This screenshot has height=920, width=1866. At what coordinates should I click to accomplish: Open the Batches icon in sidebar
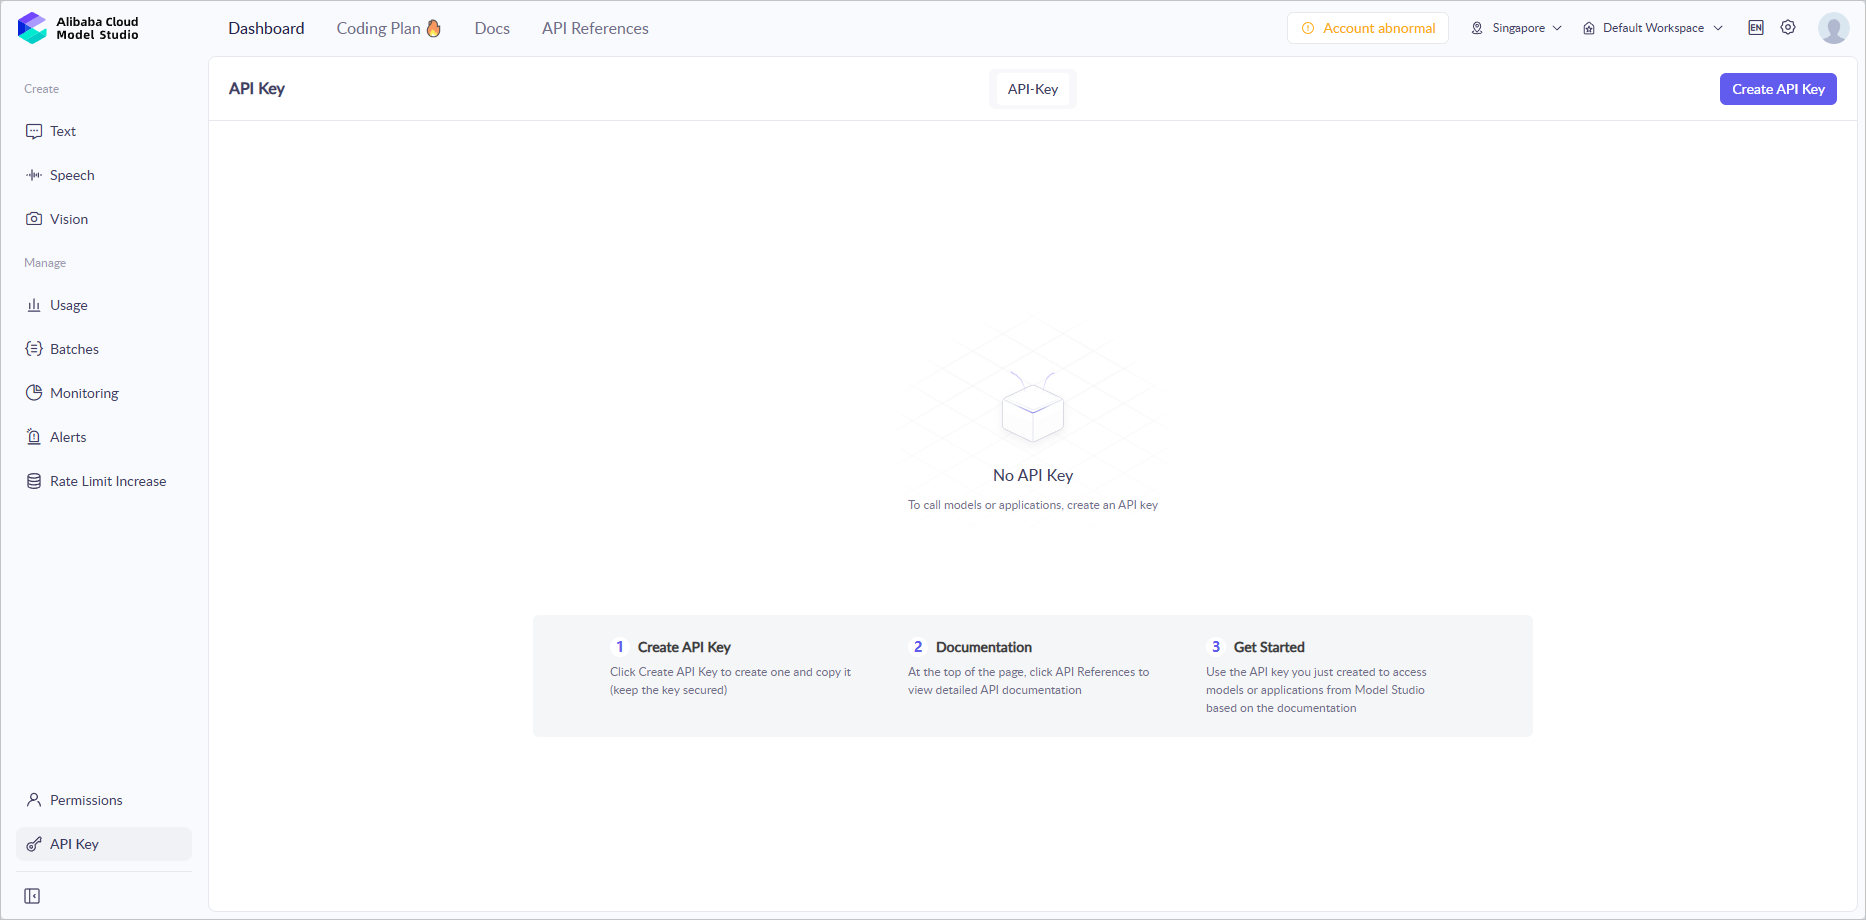pos(34,349)
